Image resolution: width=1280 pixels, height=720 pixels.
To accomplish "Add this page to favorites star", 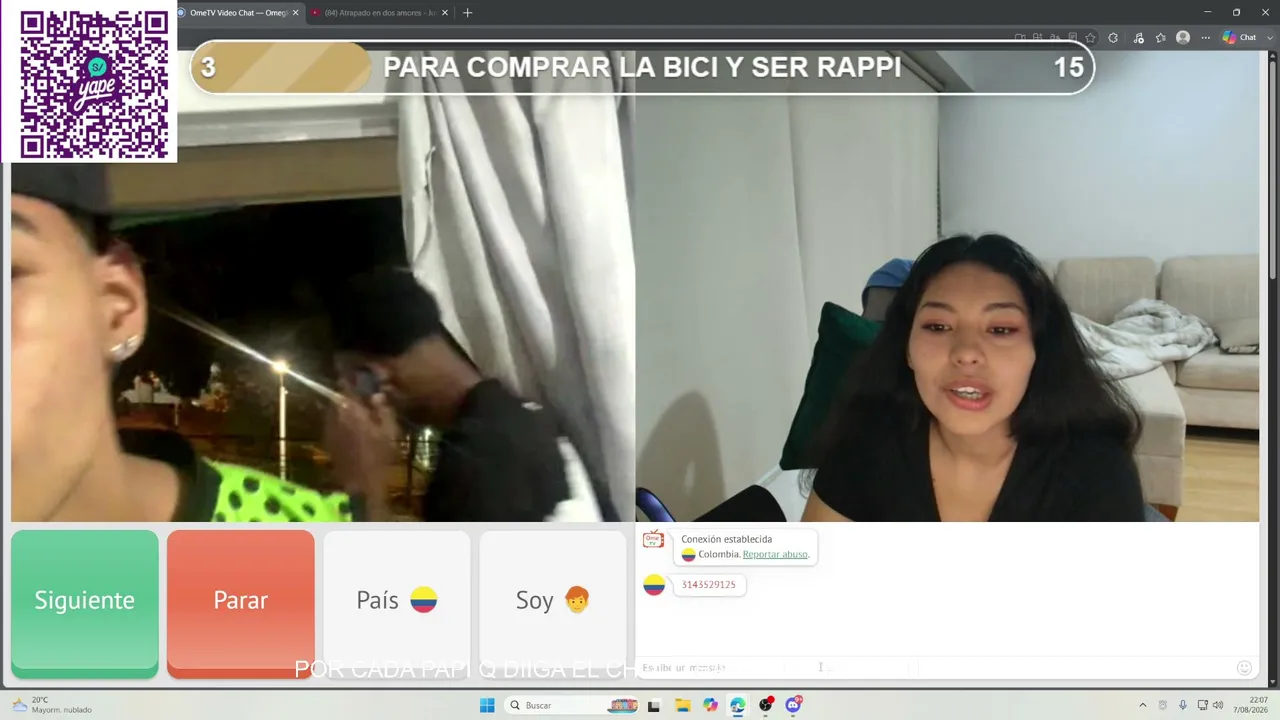I will pyautogui.click(x=1090, y=38).
